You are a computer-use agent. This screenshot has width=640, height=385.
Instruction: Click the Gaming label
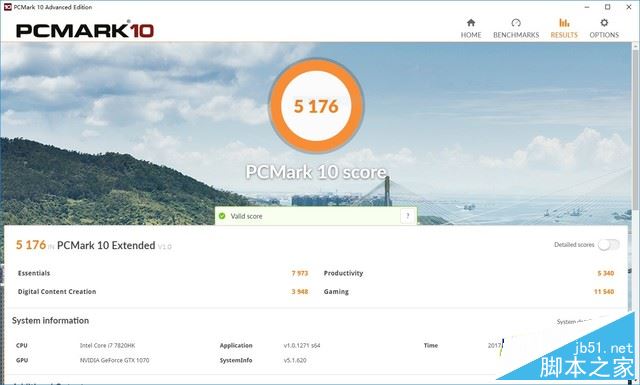(x=336, y=292)
